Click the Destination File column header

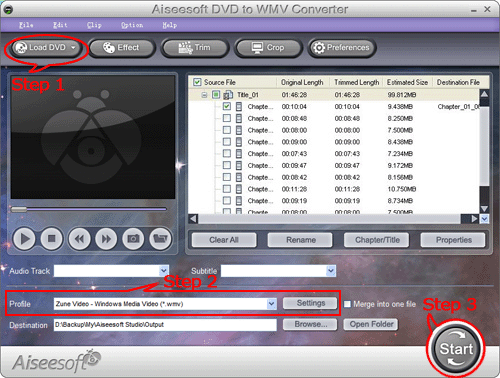click(x=458, y=82)
